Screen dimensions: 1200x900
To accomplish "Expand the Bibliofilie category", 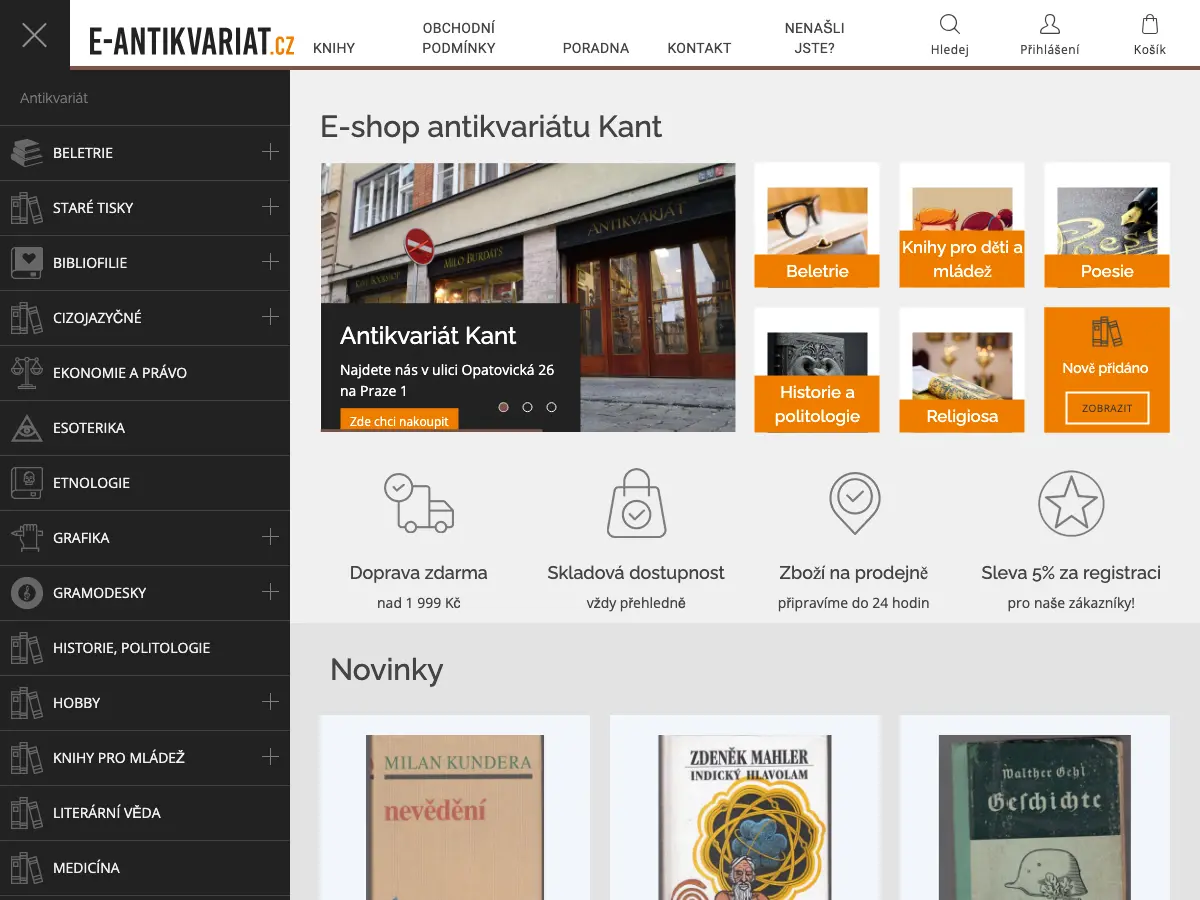I will point(270,262).
